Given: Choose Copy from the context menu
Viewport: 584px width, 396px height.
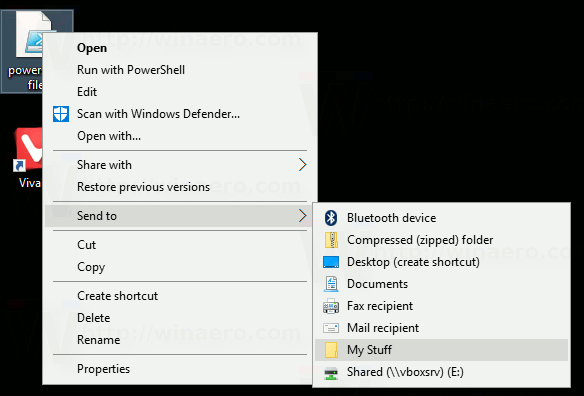Looking at the screenshot, I should click(x=91, y=267).
